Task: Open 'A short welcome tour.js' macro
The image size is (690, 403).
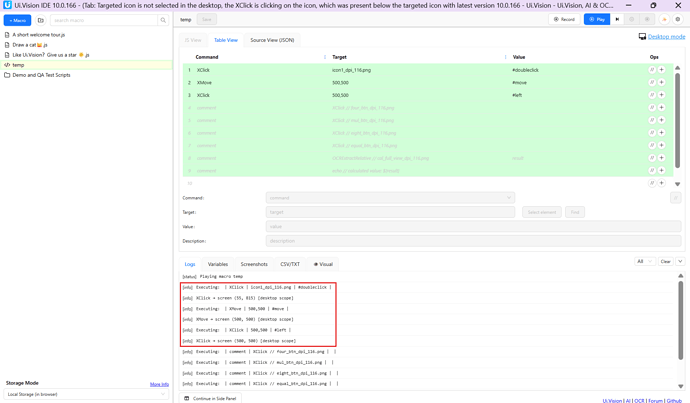Action: point(39,35)
